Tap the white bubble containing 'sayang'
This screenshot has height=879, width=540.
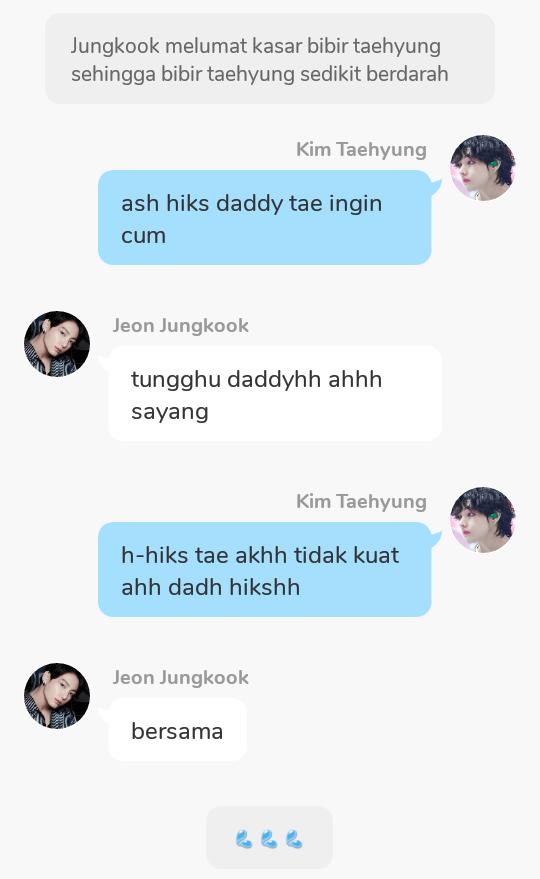(275, 393)
